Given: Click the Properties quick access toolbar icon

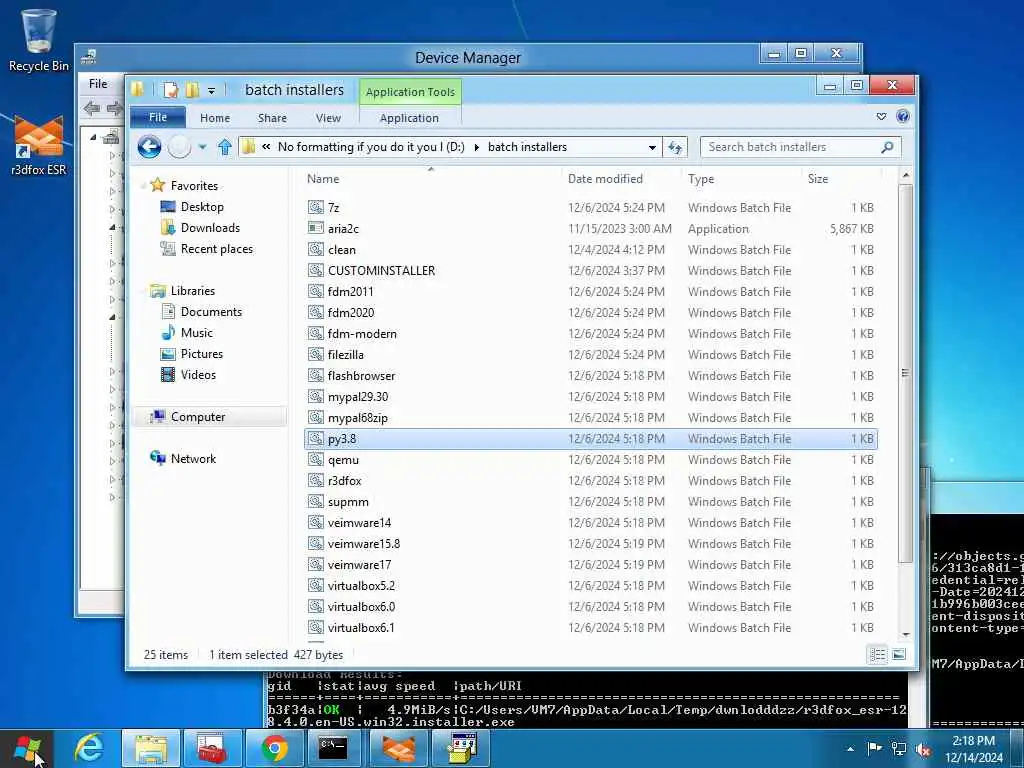Looking at the screenshot, I should [171, 90].
